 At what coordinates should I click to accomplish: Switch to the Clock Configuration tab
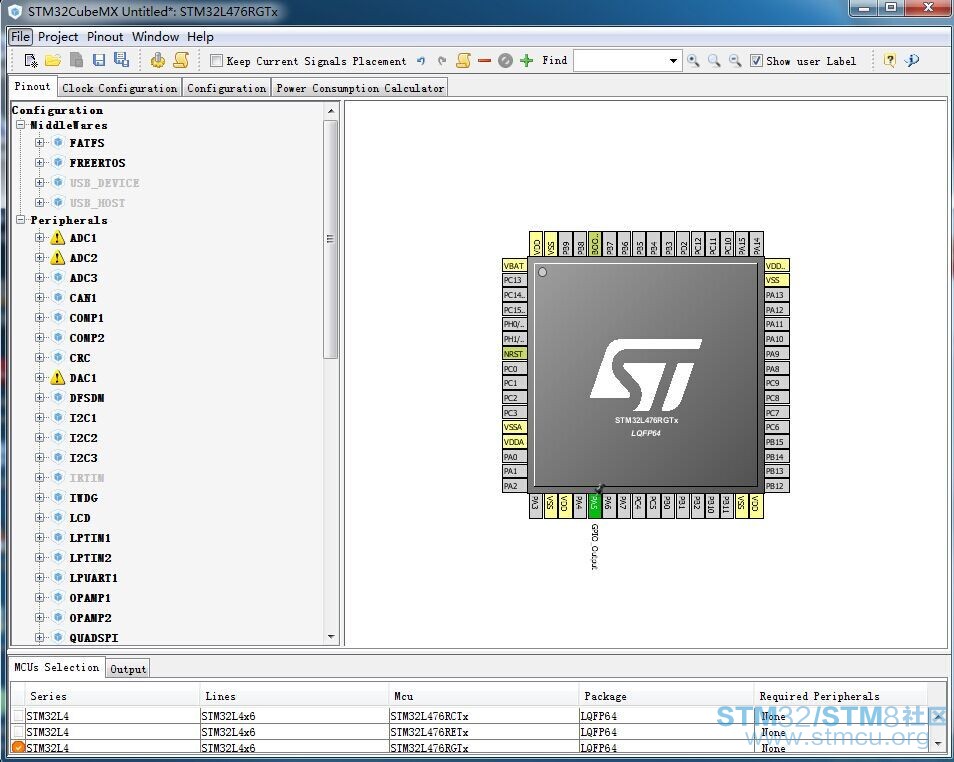(119, 88)
